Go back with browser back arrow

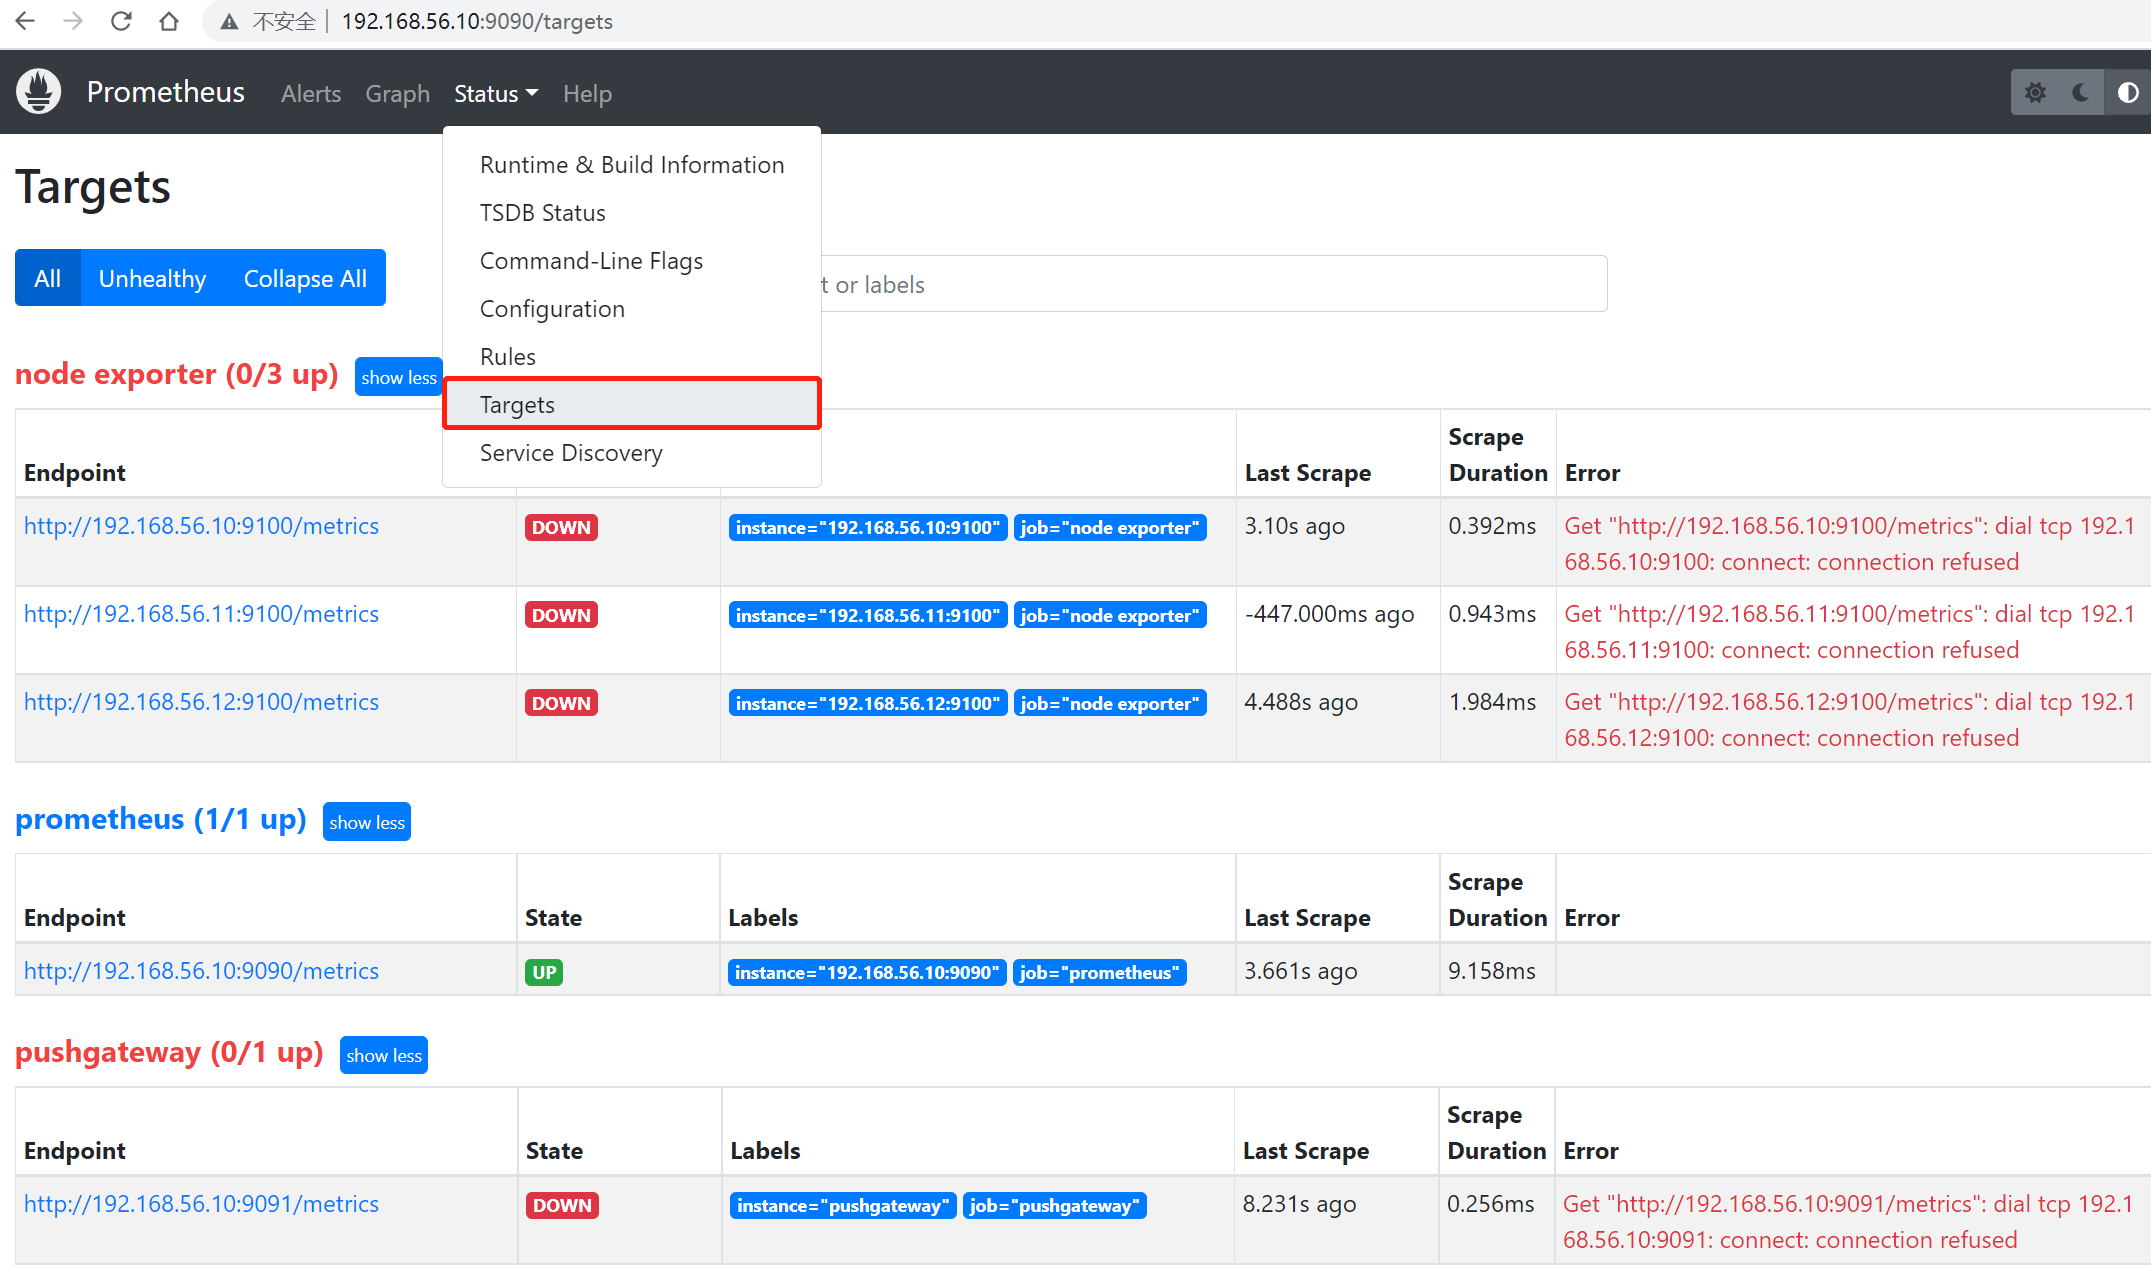[x=25, y=21]
